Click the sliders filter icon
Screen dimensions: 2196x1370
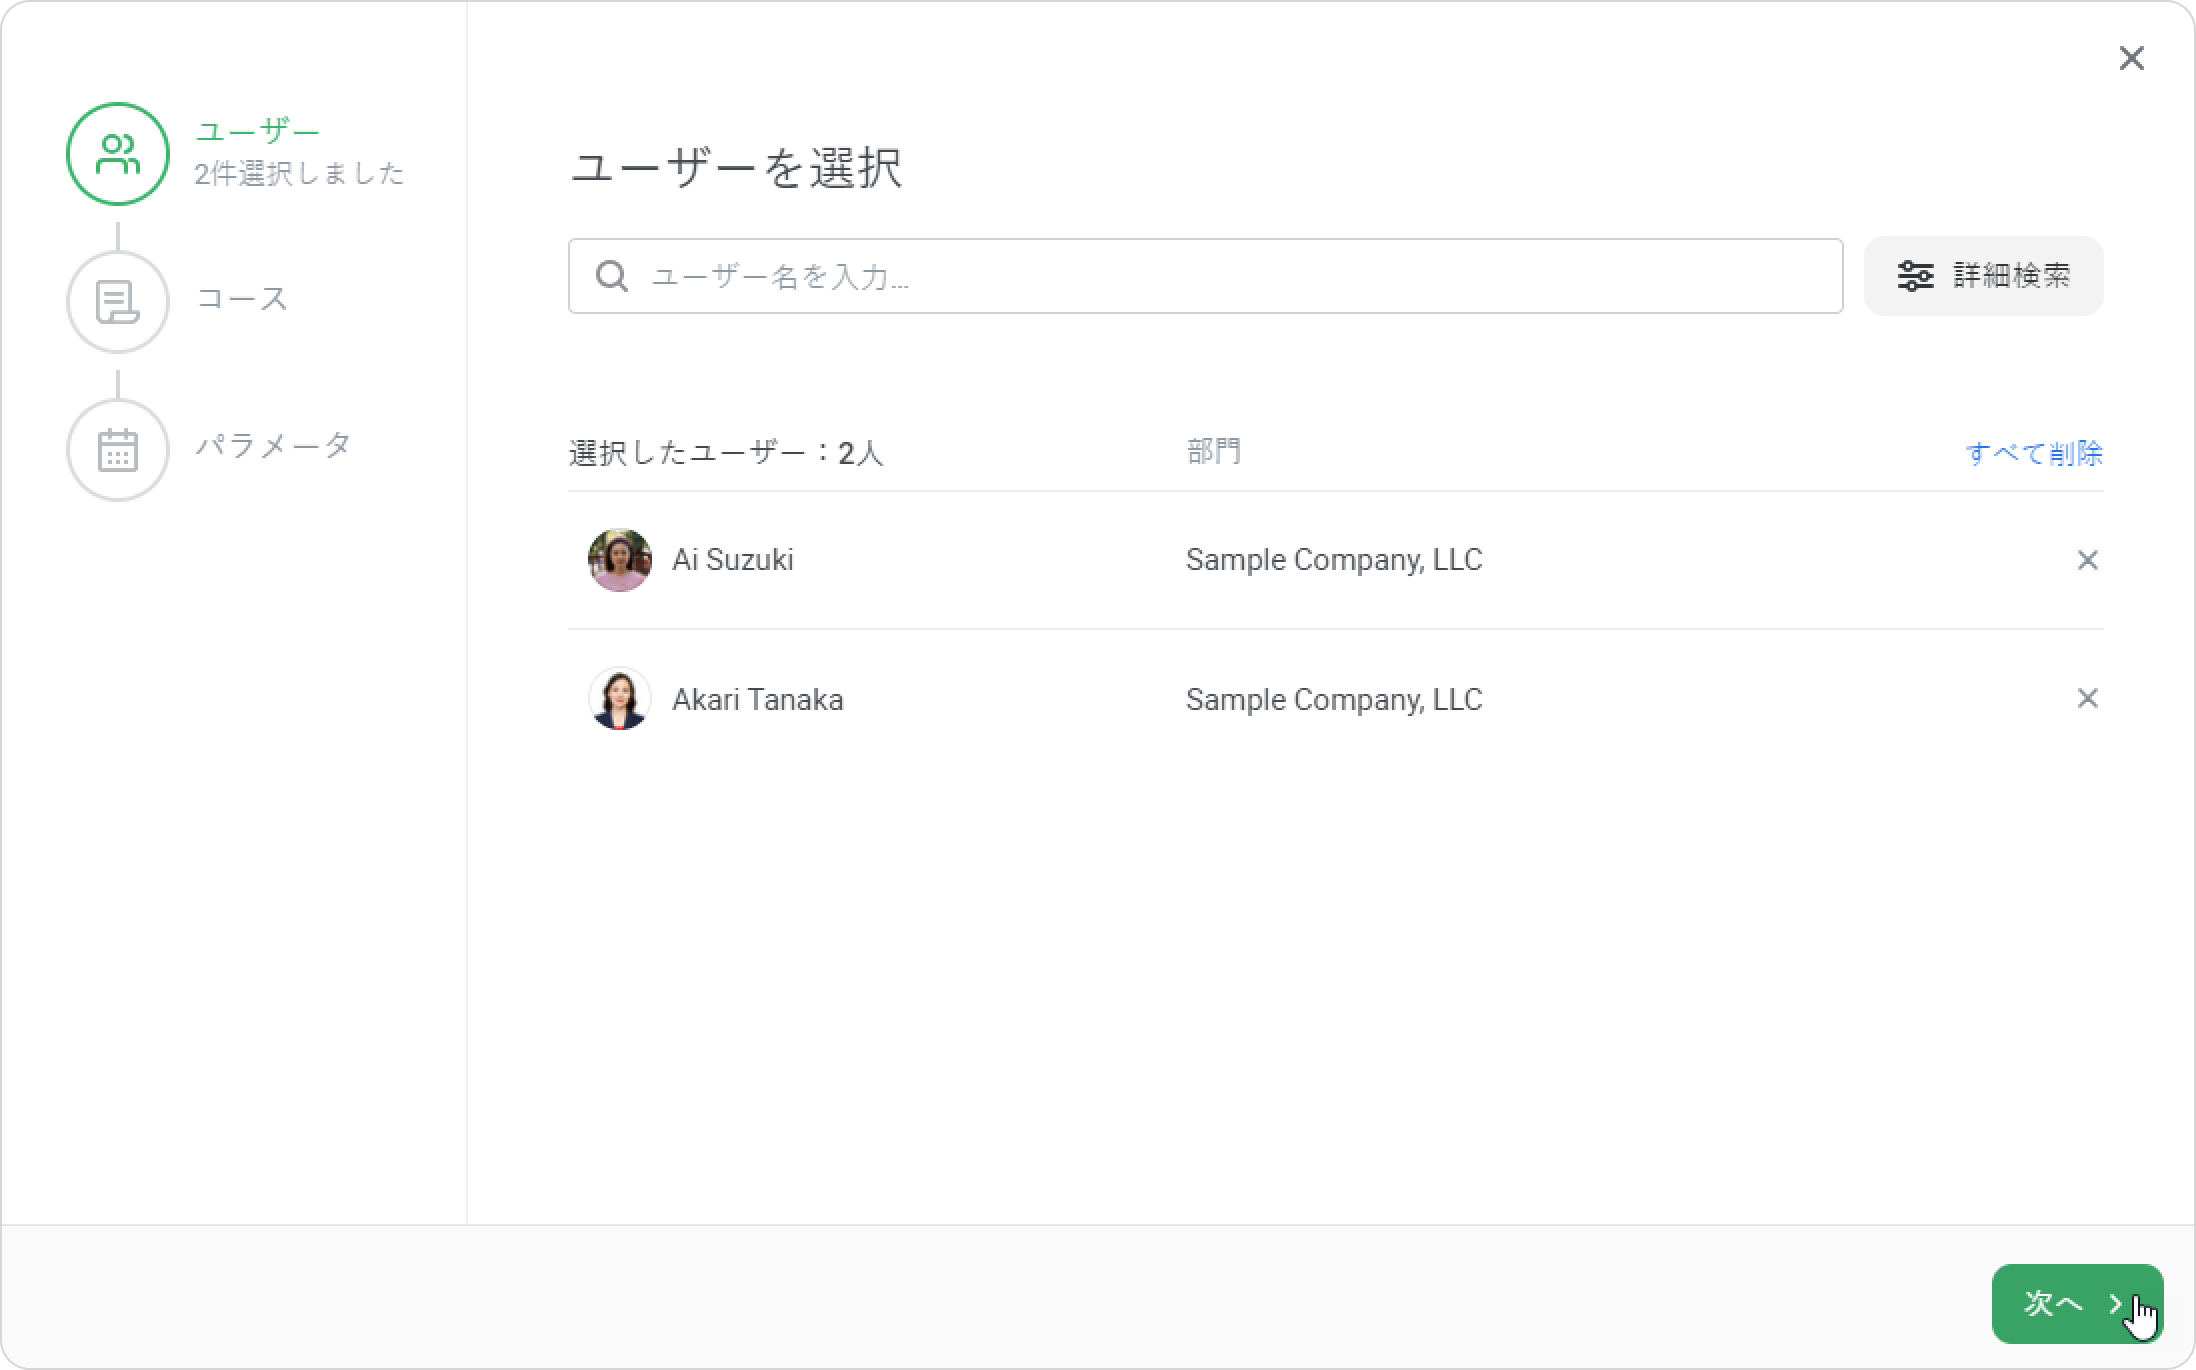pos(1915,276)
